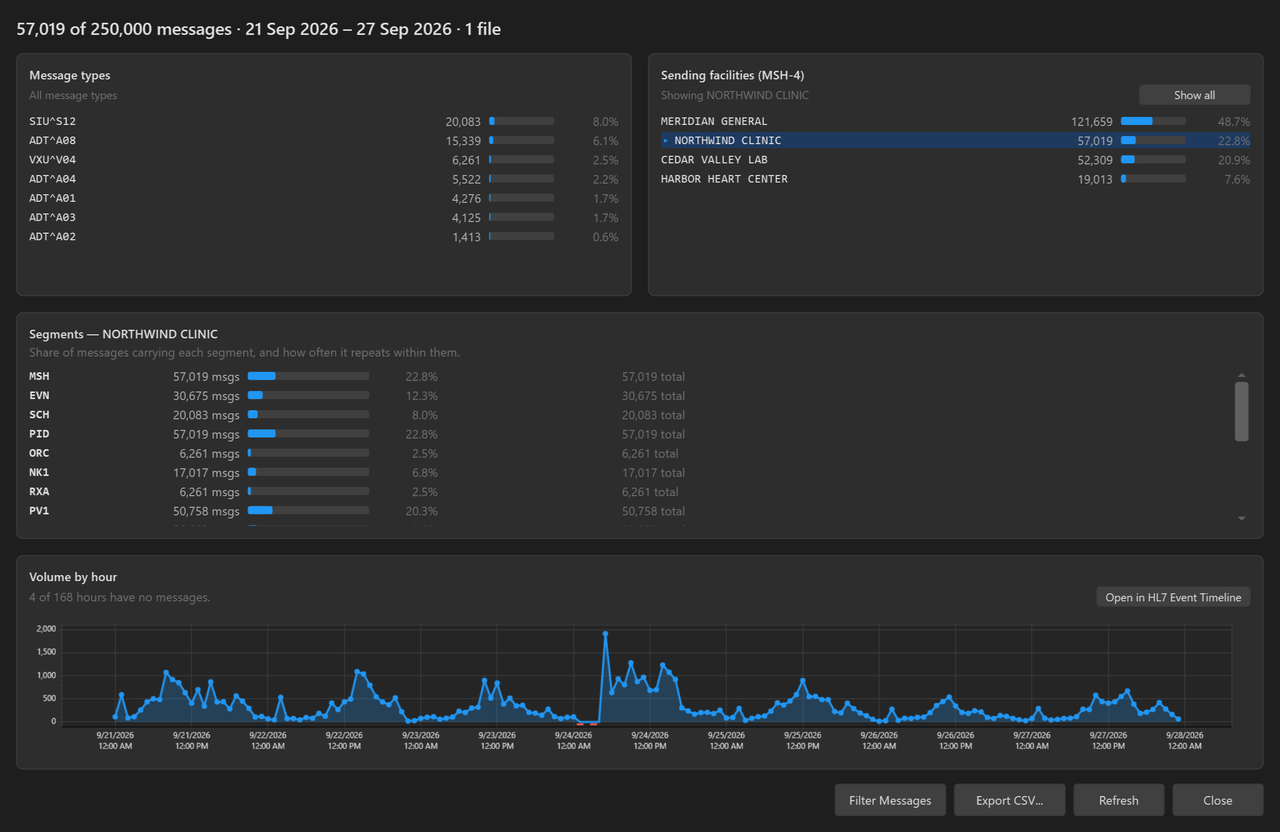Deselect the NORTHWIND CLINIC facility row
Image resolution: width=1280 pixels, height=832 pixels.
tap(955, 141)
